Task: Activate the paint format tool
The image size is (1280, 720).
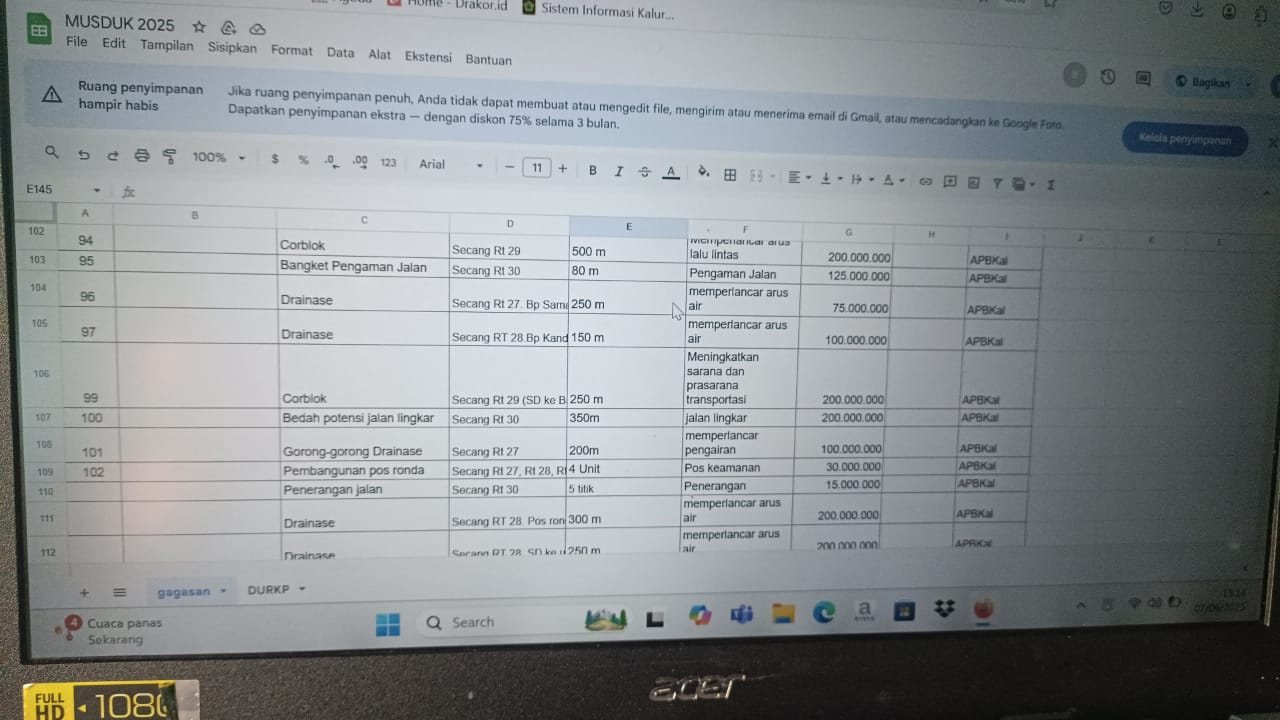Action: pos(169,156)
